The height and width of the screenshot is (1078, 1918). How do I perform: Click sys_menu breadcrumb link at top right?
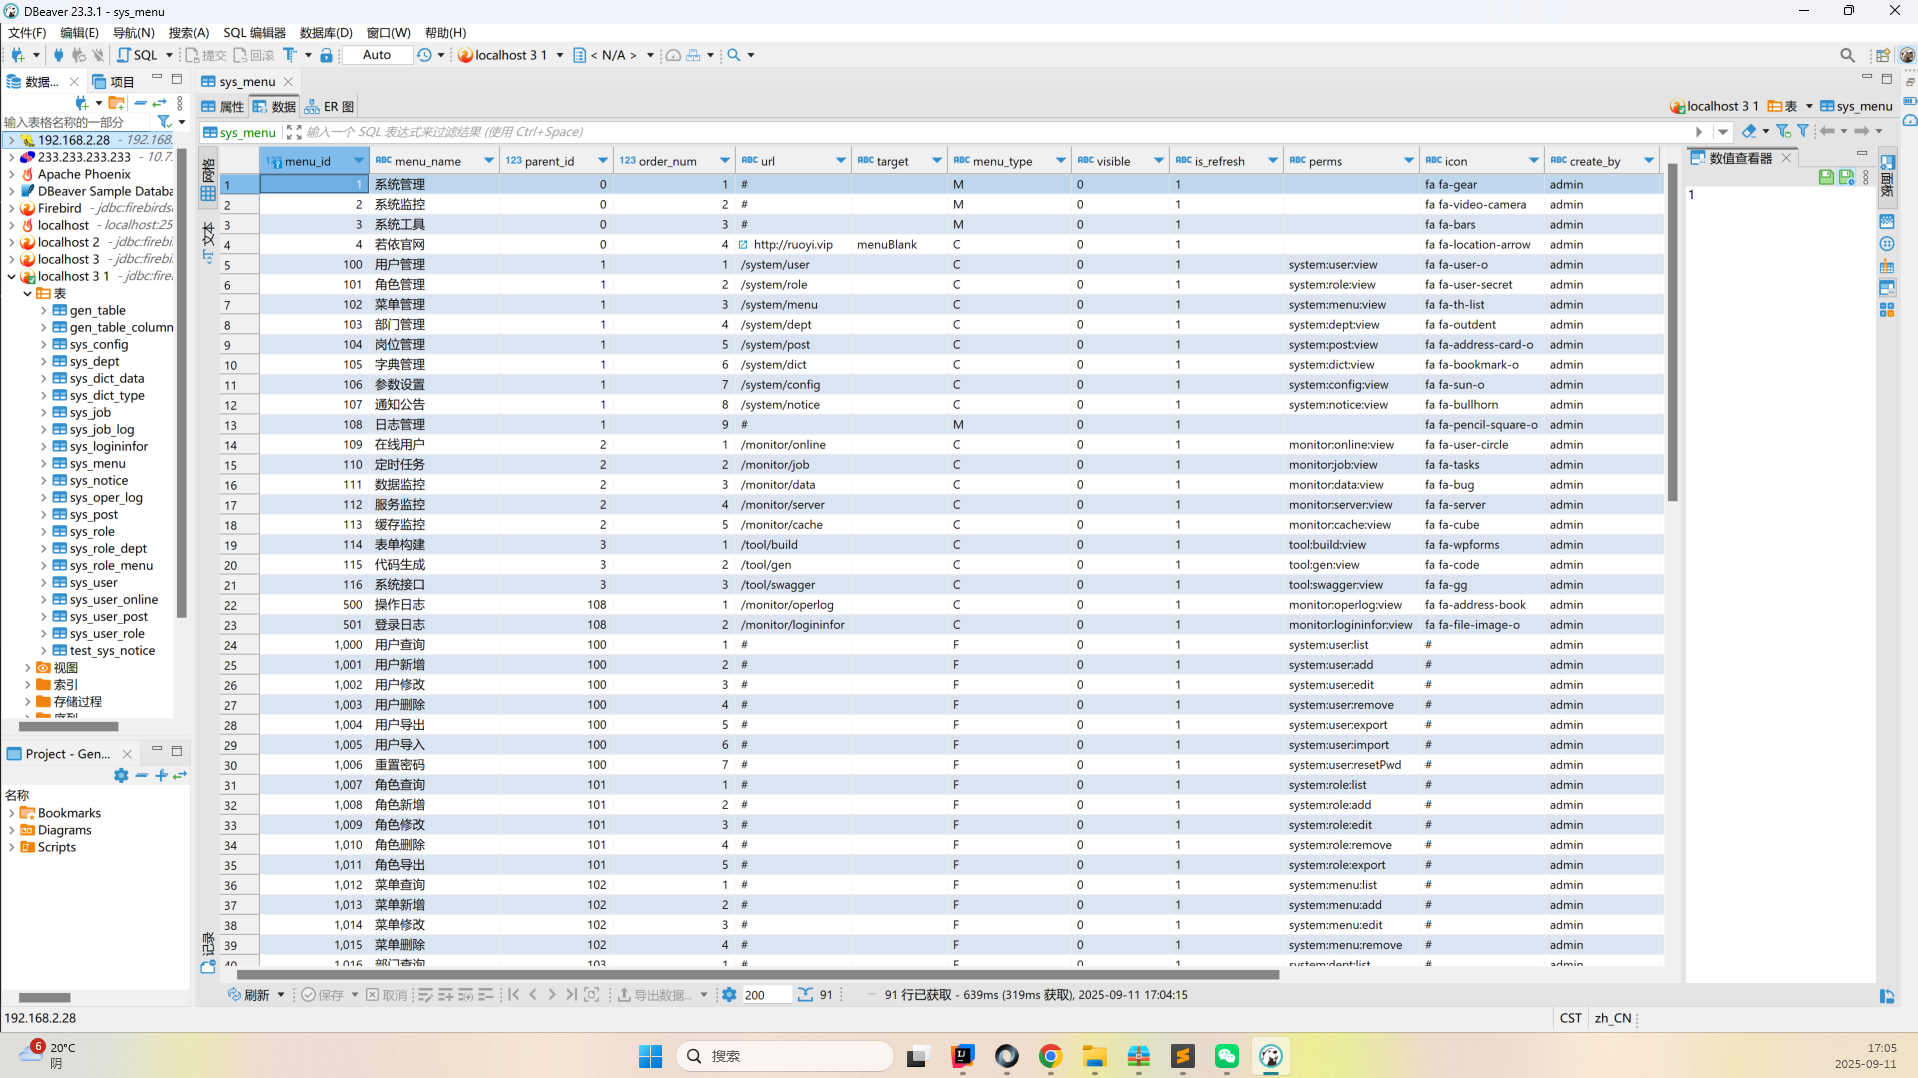point(1856,106)
